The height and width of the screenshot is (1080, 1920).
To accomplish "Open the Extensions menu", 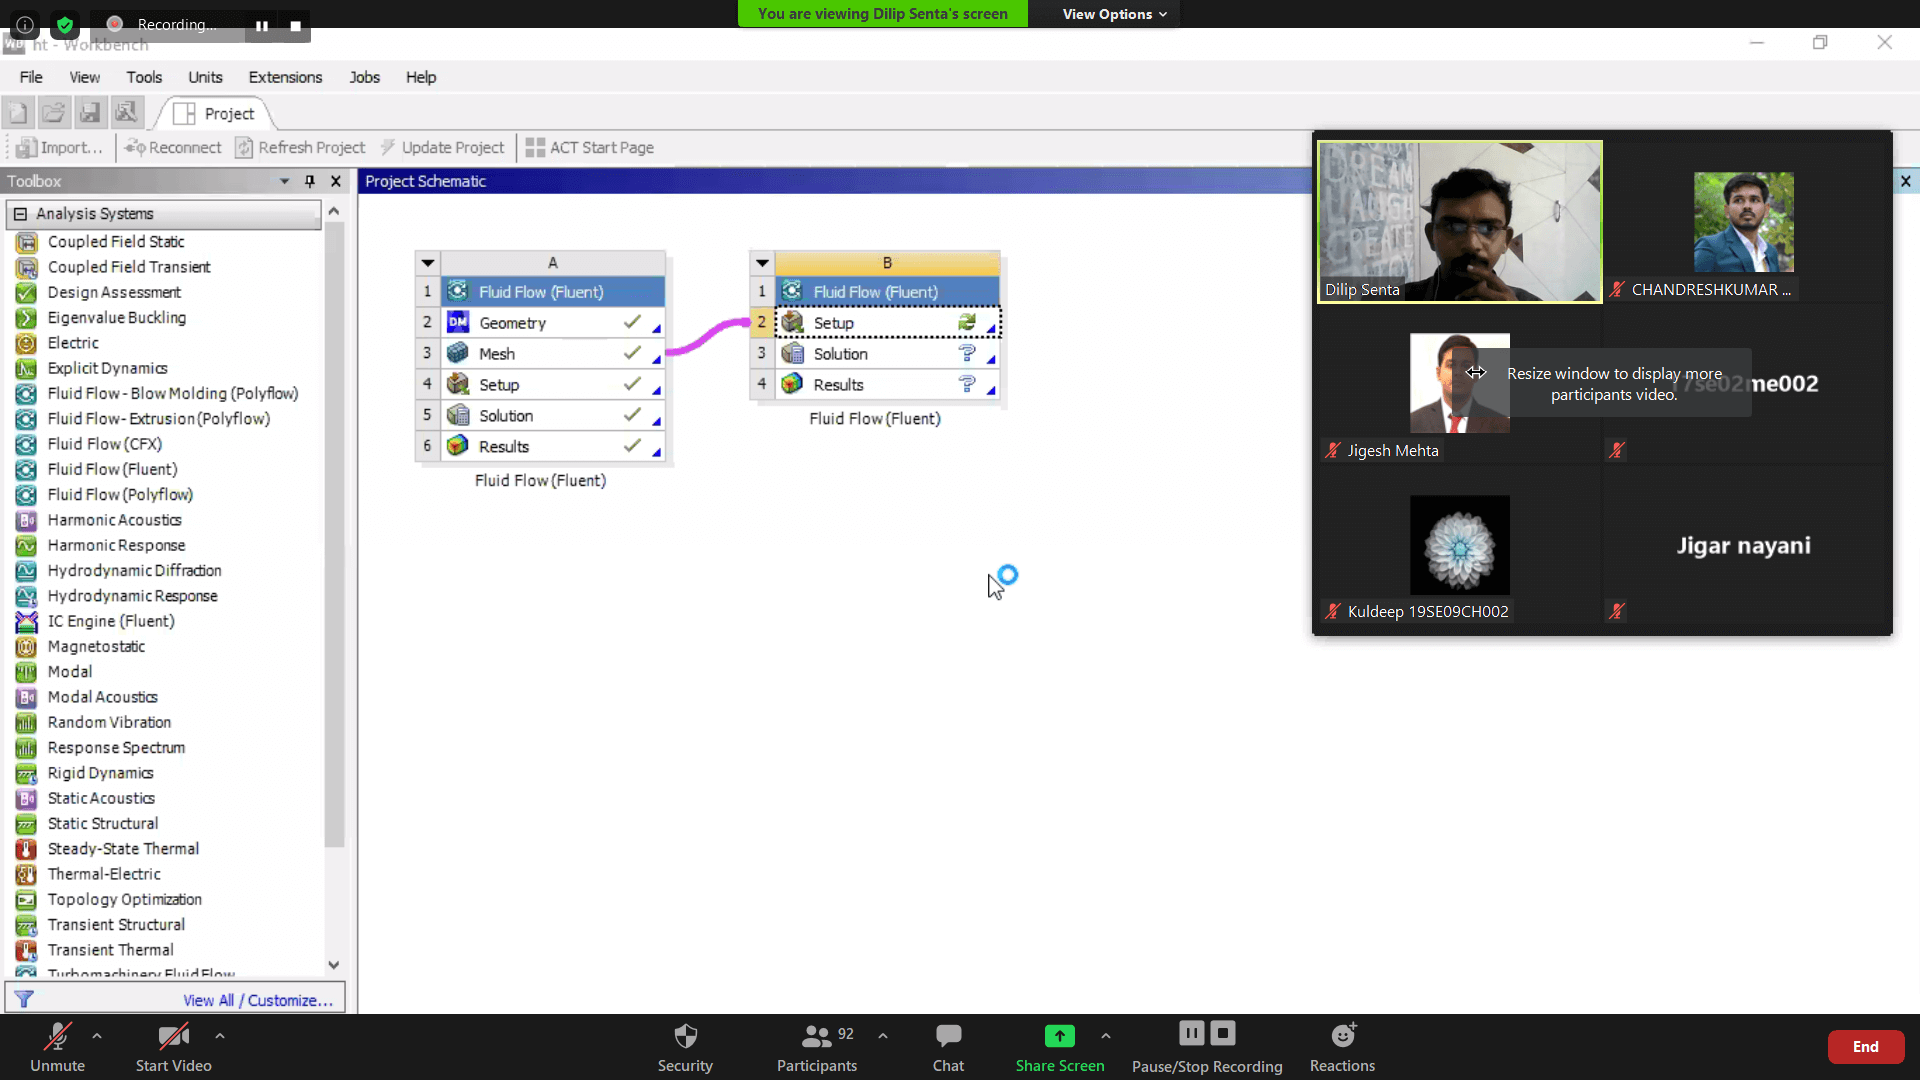I will click(285, 77).
